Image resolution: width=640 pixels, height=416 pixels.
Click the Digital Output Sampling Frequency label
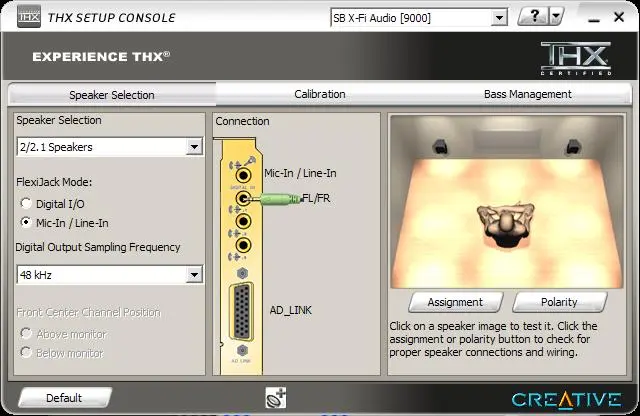tap(98, 247)
